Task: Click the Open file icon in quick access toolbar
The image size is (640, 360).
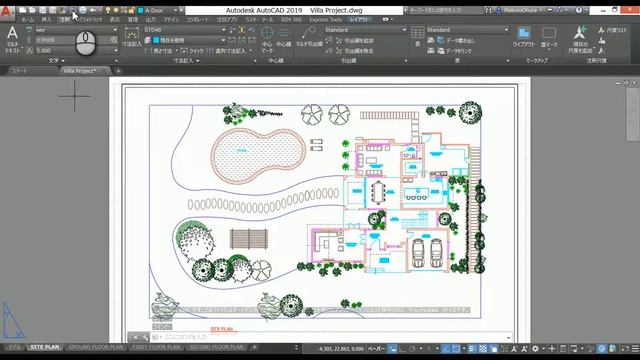Action: (32, 10)
